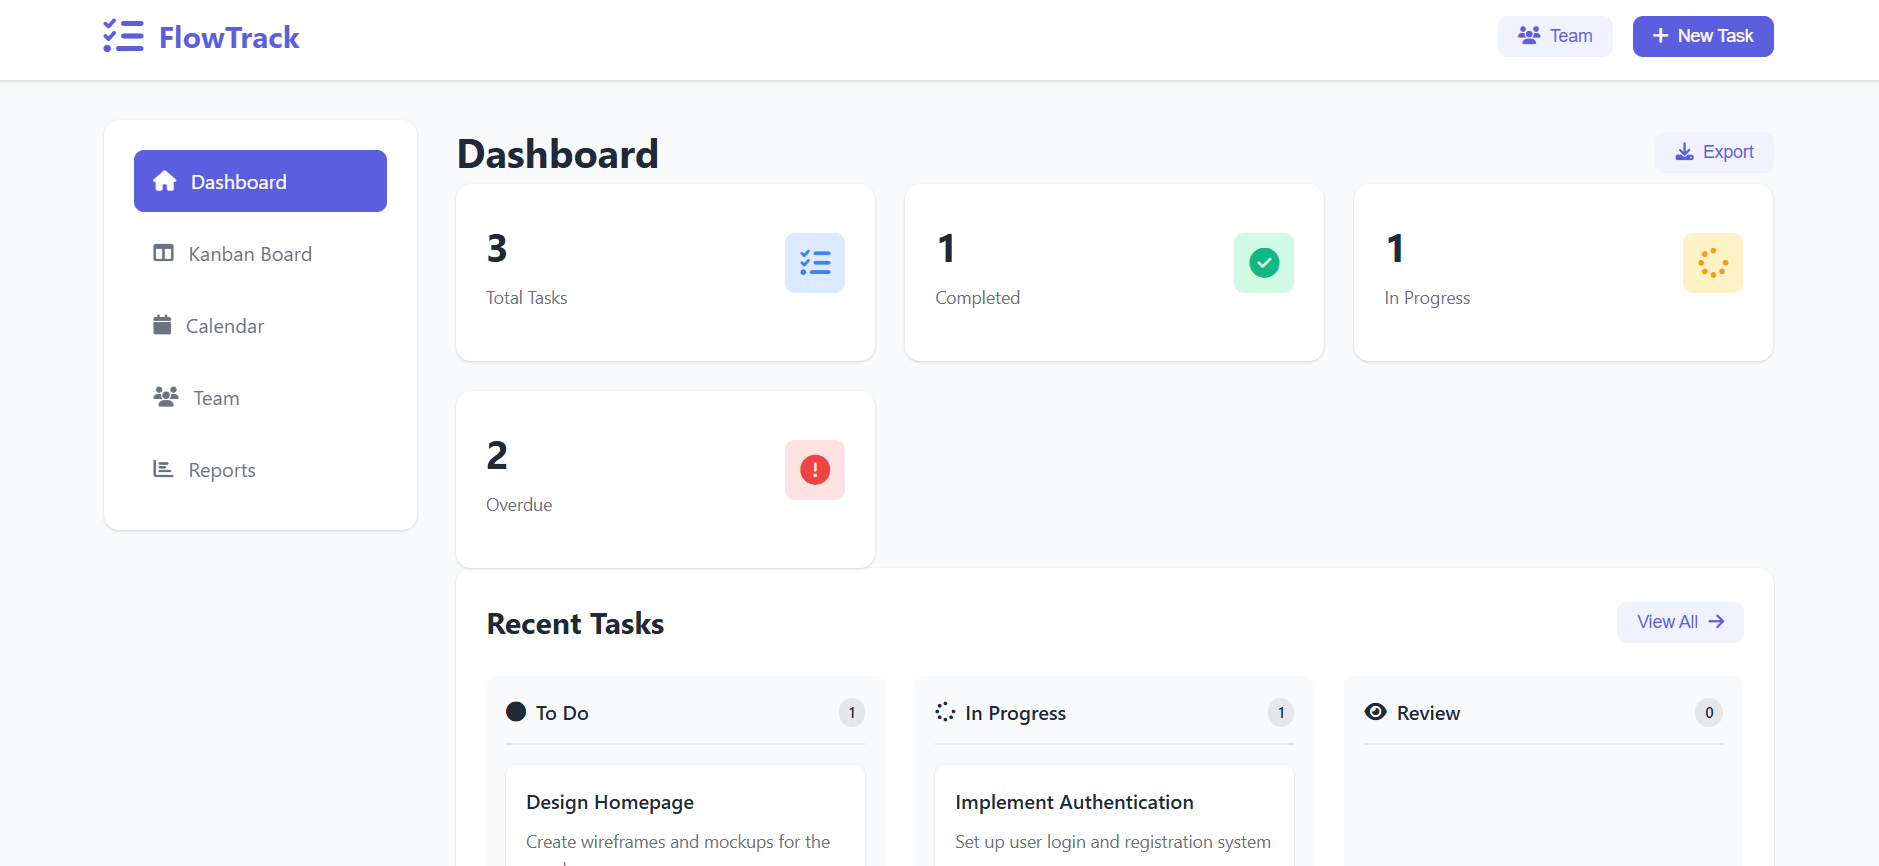Click the red Overdue alert icon
Screen dimensions: 1879x866
(x=814, y=470)
